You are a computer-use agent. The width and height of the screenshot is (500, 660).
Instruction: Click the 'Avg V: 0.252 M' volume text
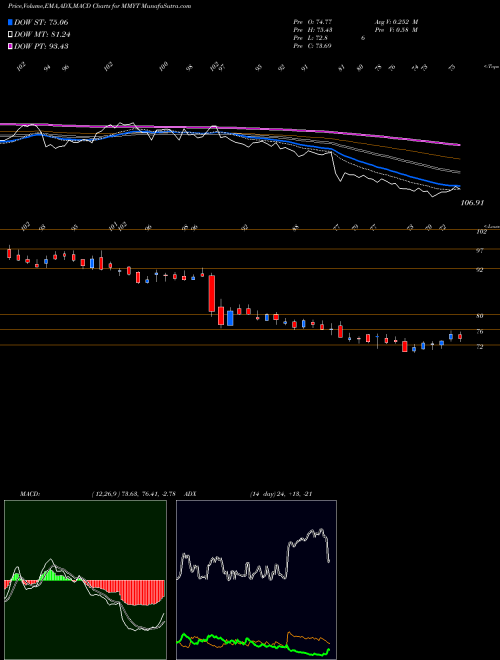pos(395,22)
